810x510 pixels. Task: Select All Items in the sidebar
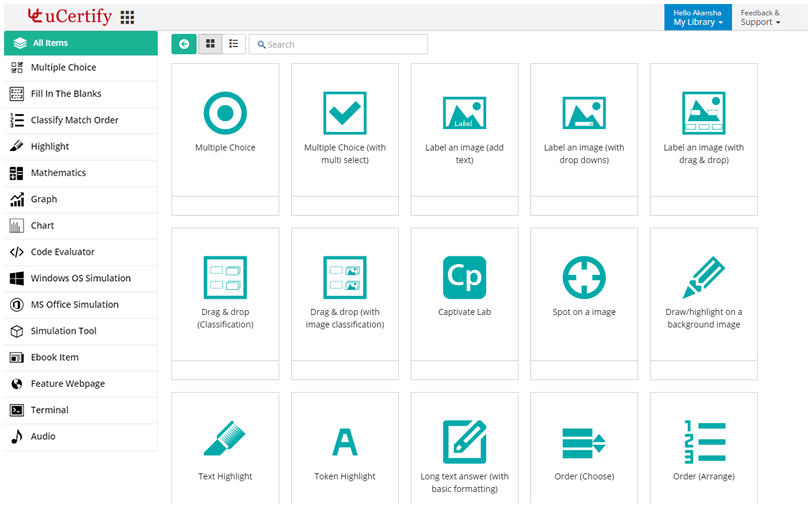81,43
